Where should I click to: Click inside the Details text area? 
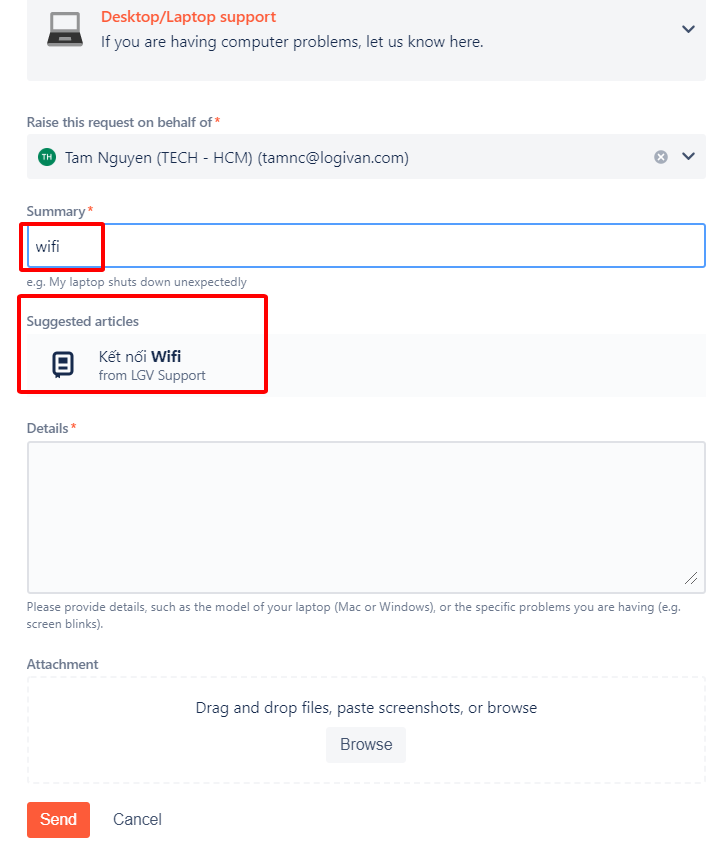365,517
